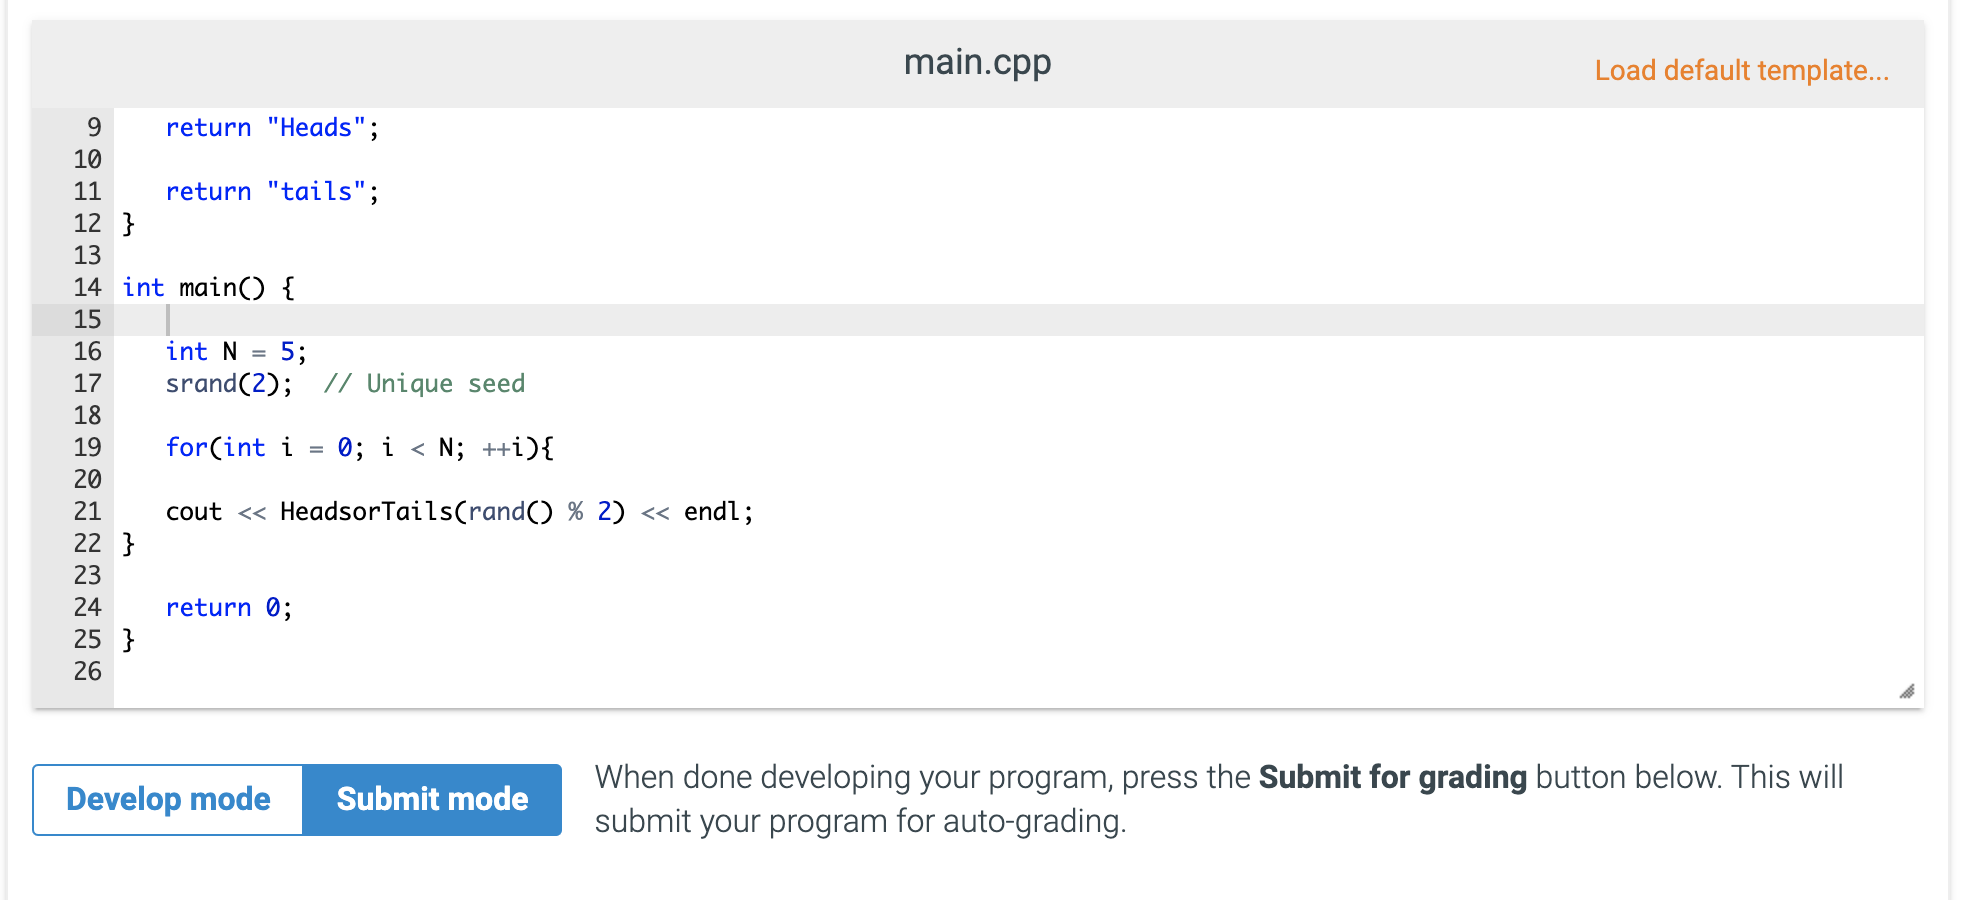Click the return 0 statement
This screenshot has width=1964, height=900.
tap(229, 608)
